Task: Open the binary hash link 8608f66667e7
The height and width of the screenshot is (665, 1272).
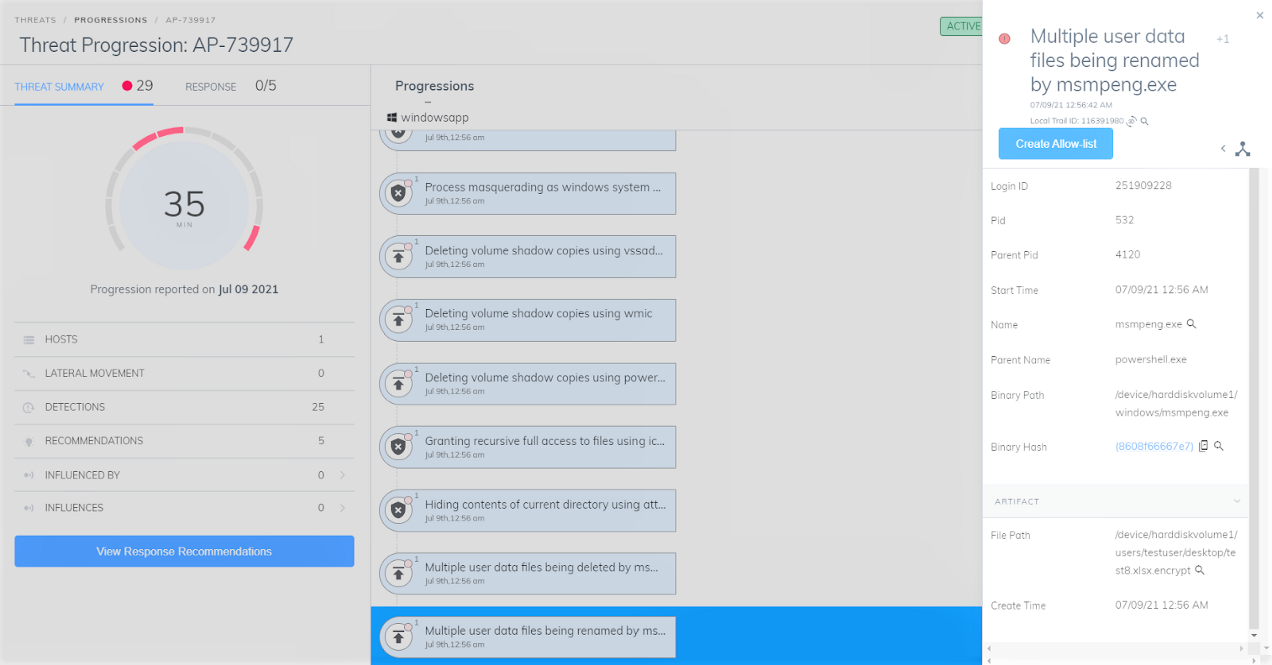Action: coord(1154,447)
